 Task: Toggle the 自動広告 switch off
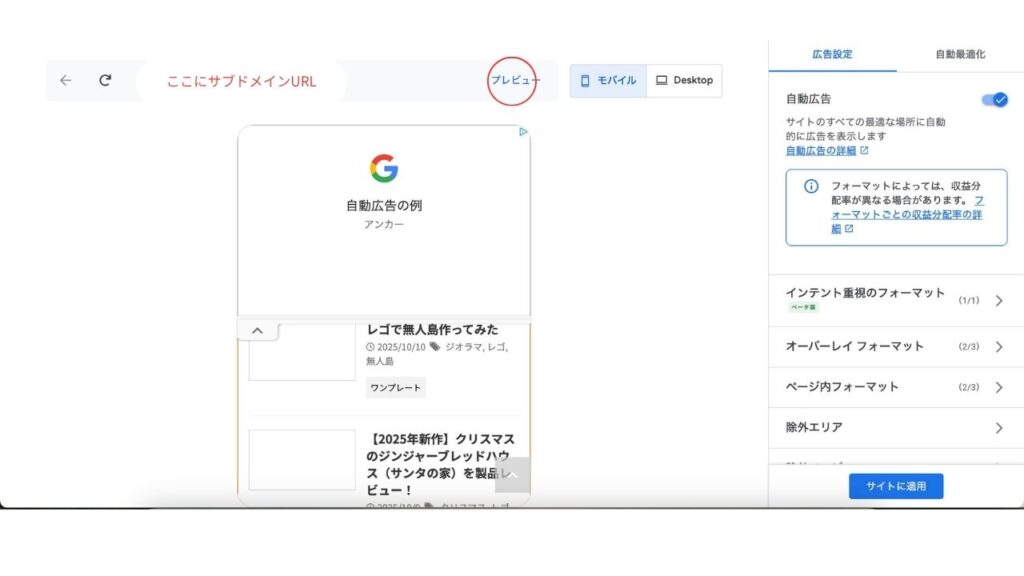(x=994, y=100)
